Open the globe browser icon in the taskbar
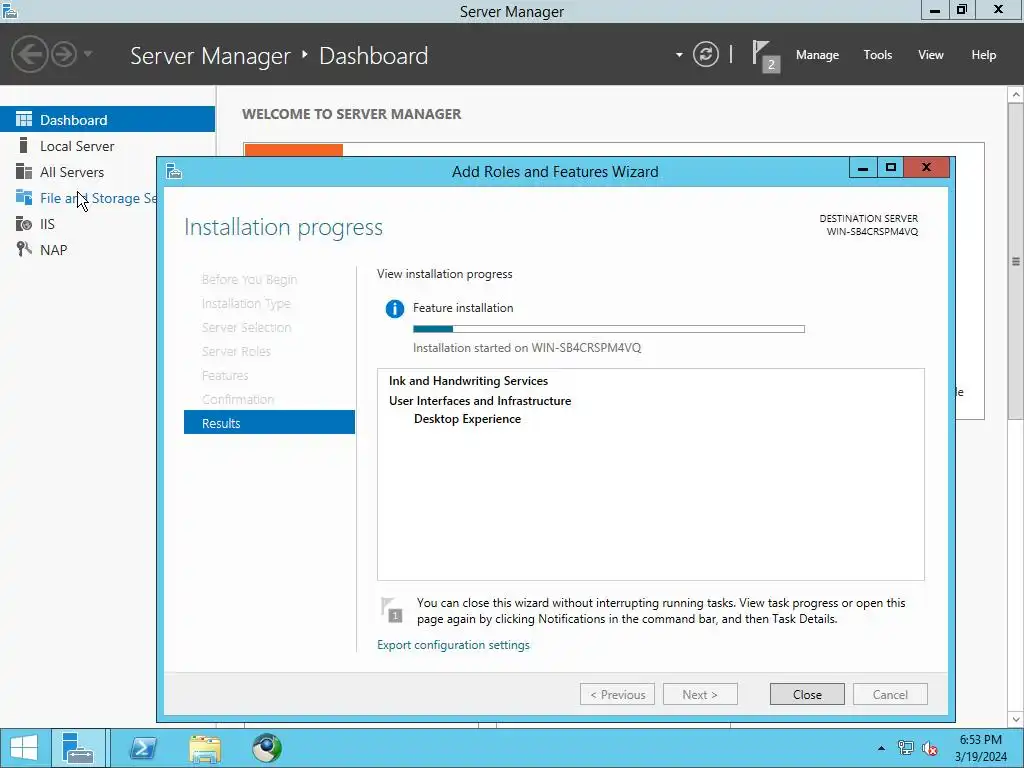 [266, 748]
